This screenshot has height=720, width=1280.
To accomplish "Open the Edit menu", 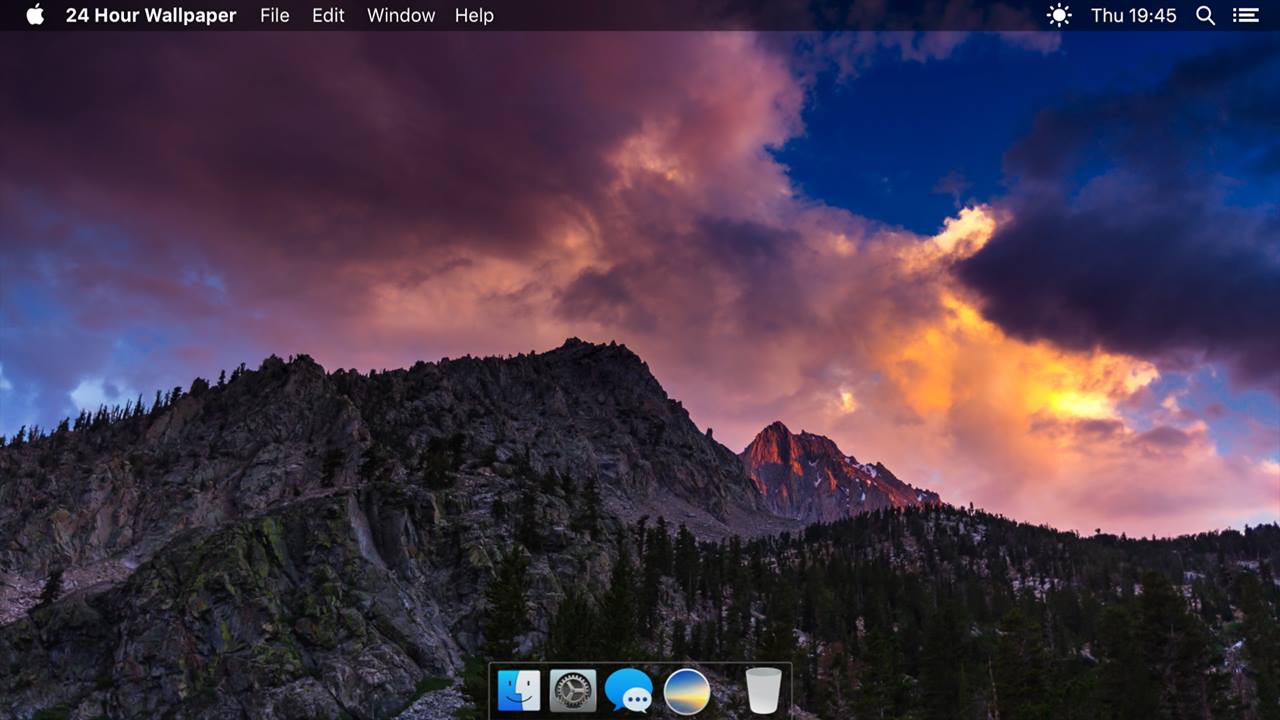I will click(328, 15).
